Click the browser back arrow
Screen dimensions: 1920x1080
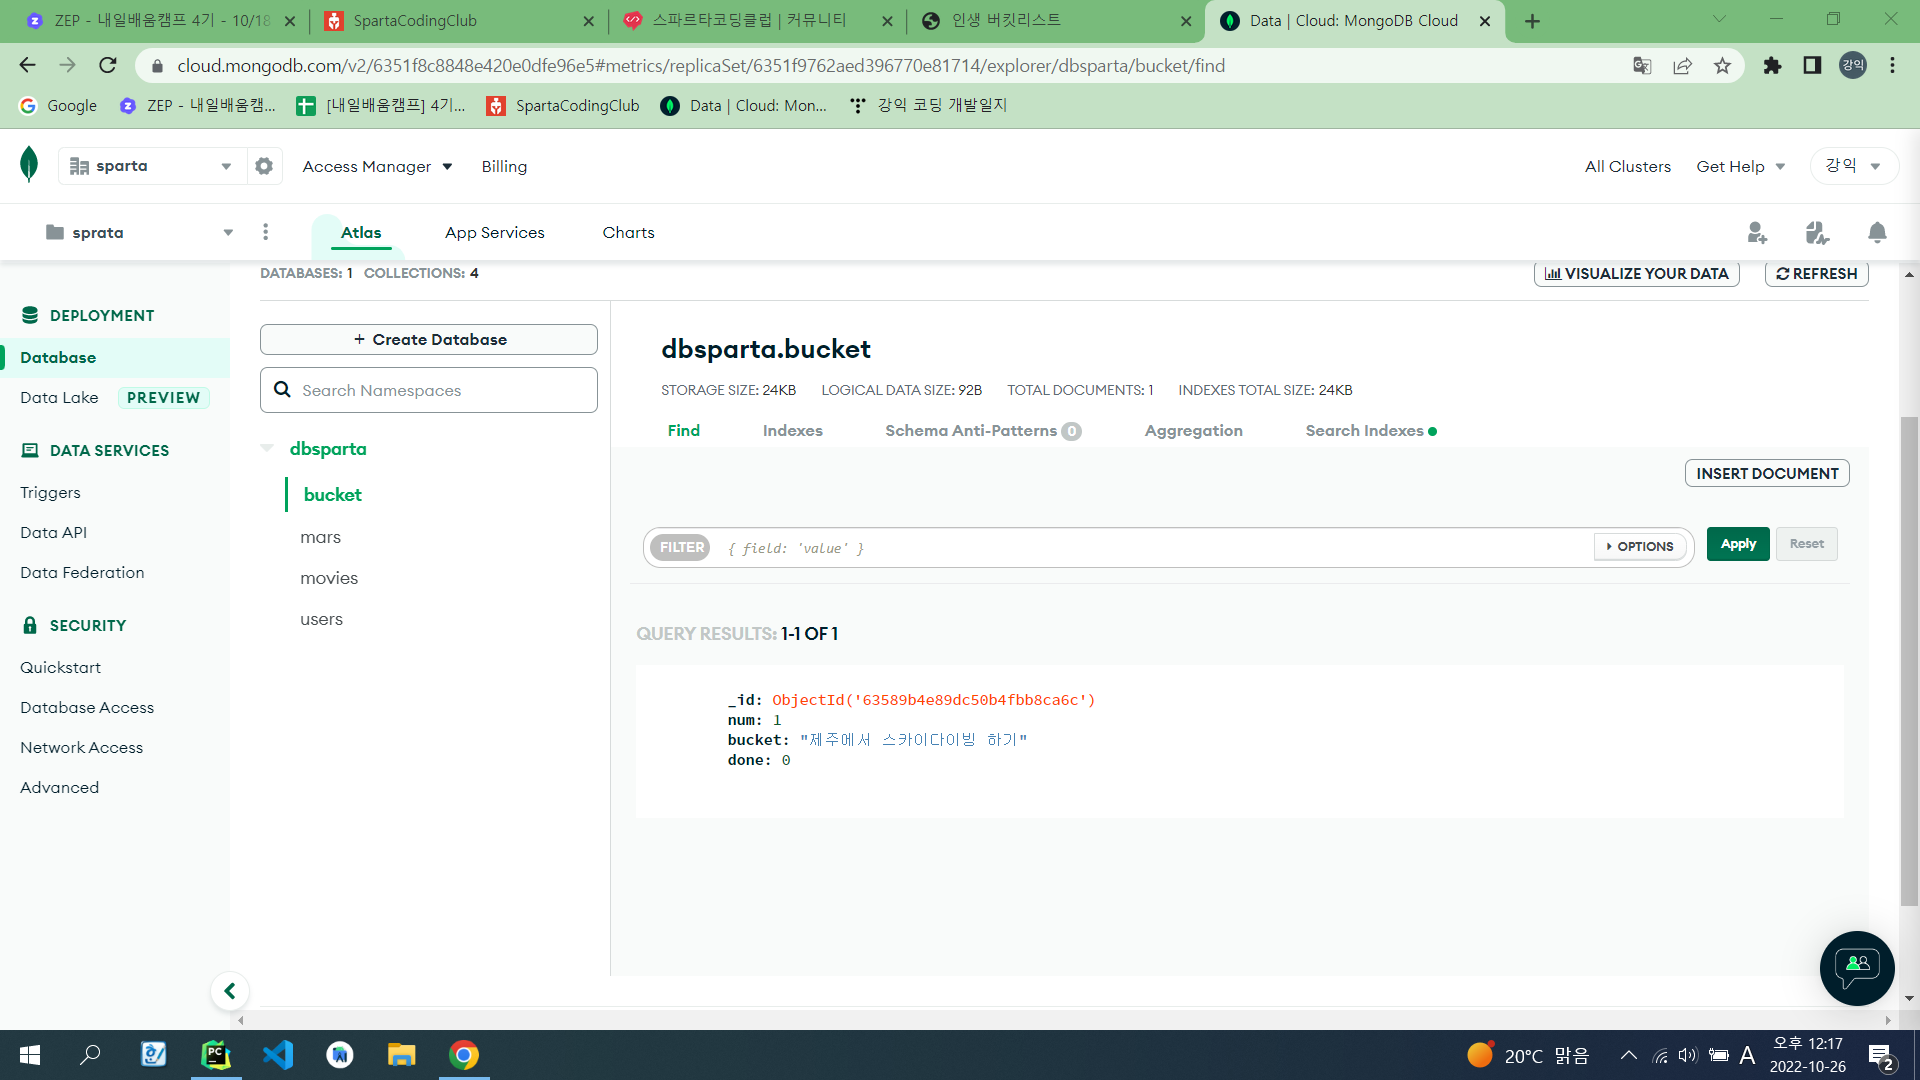click(27, 65)
